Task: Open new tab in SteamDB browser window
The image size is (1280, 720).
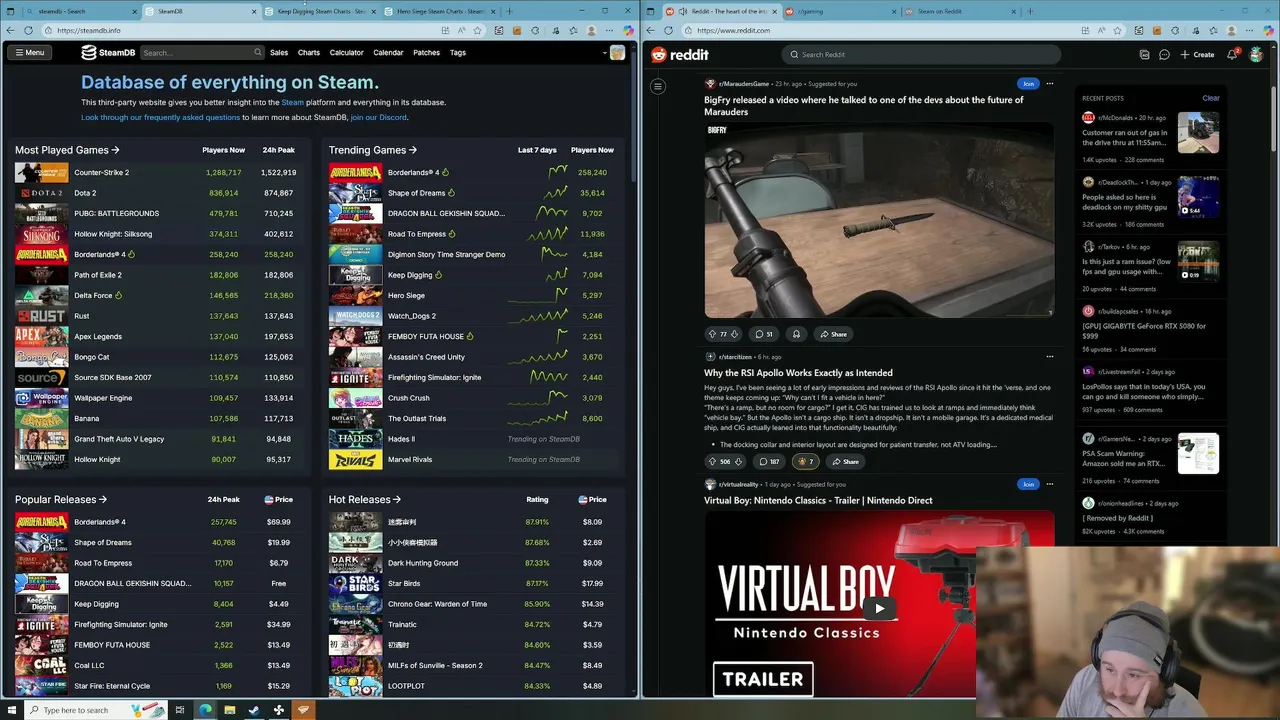Action: [510, 11]
